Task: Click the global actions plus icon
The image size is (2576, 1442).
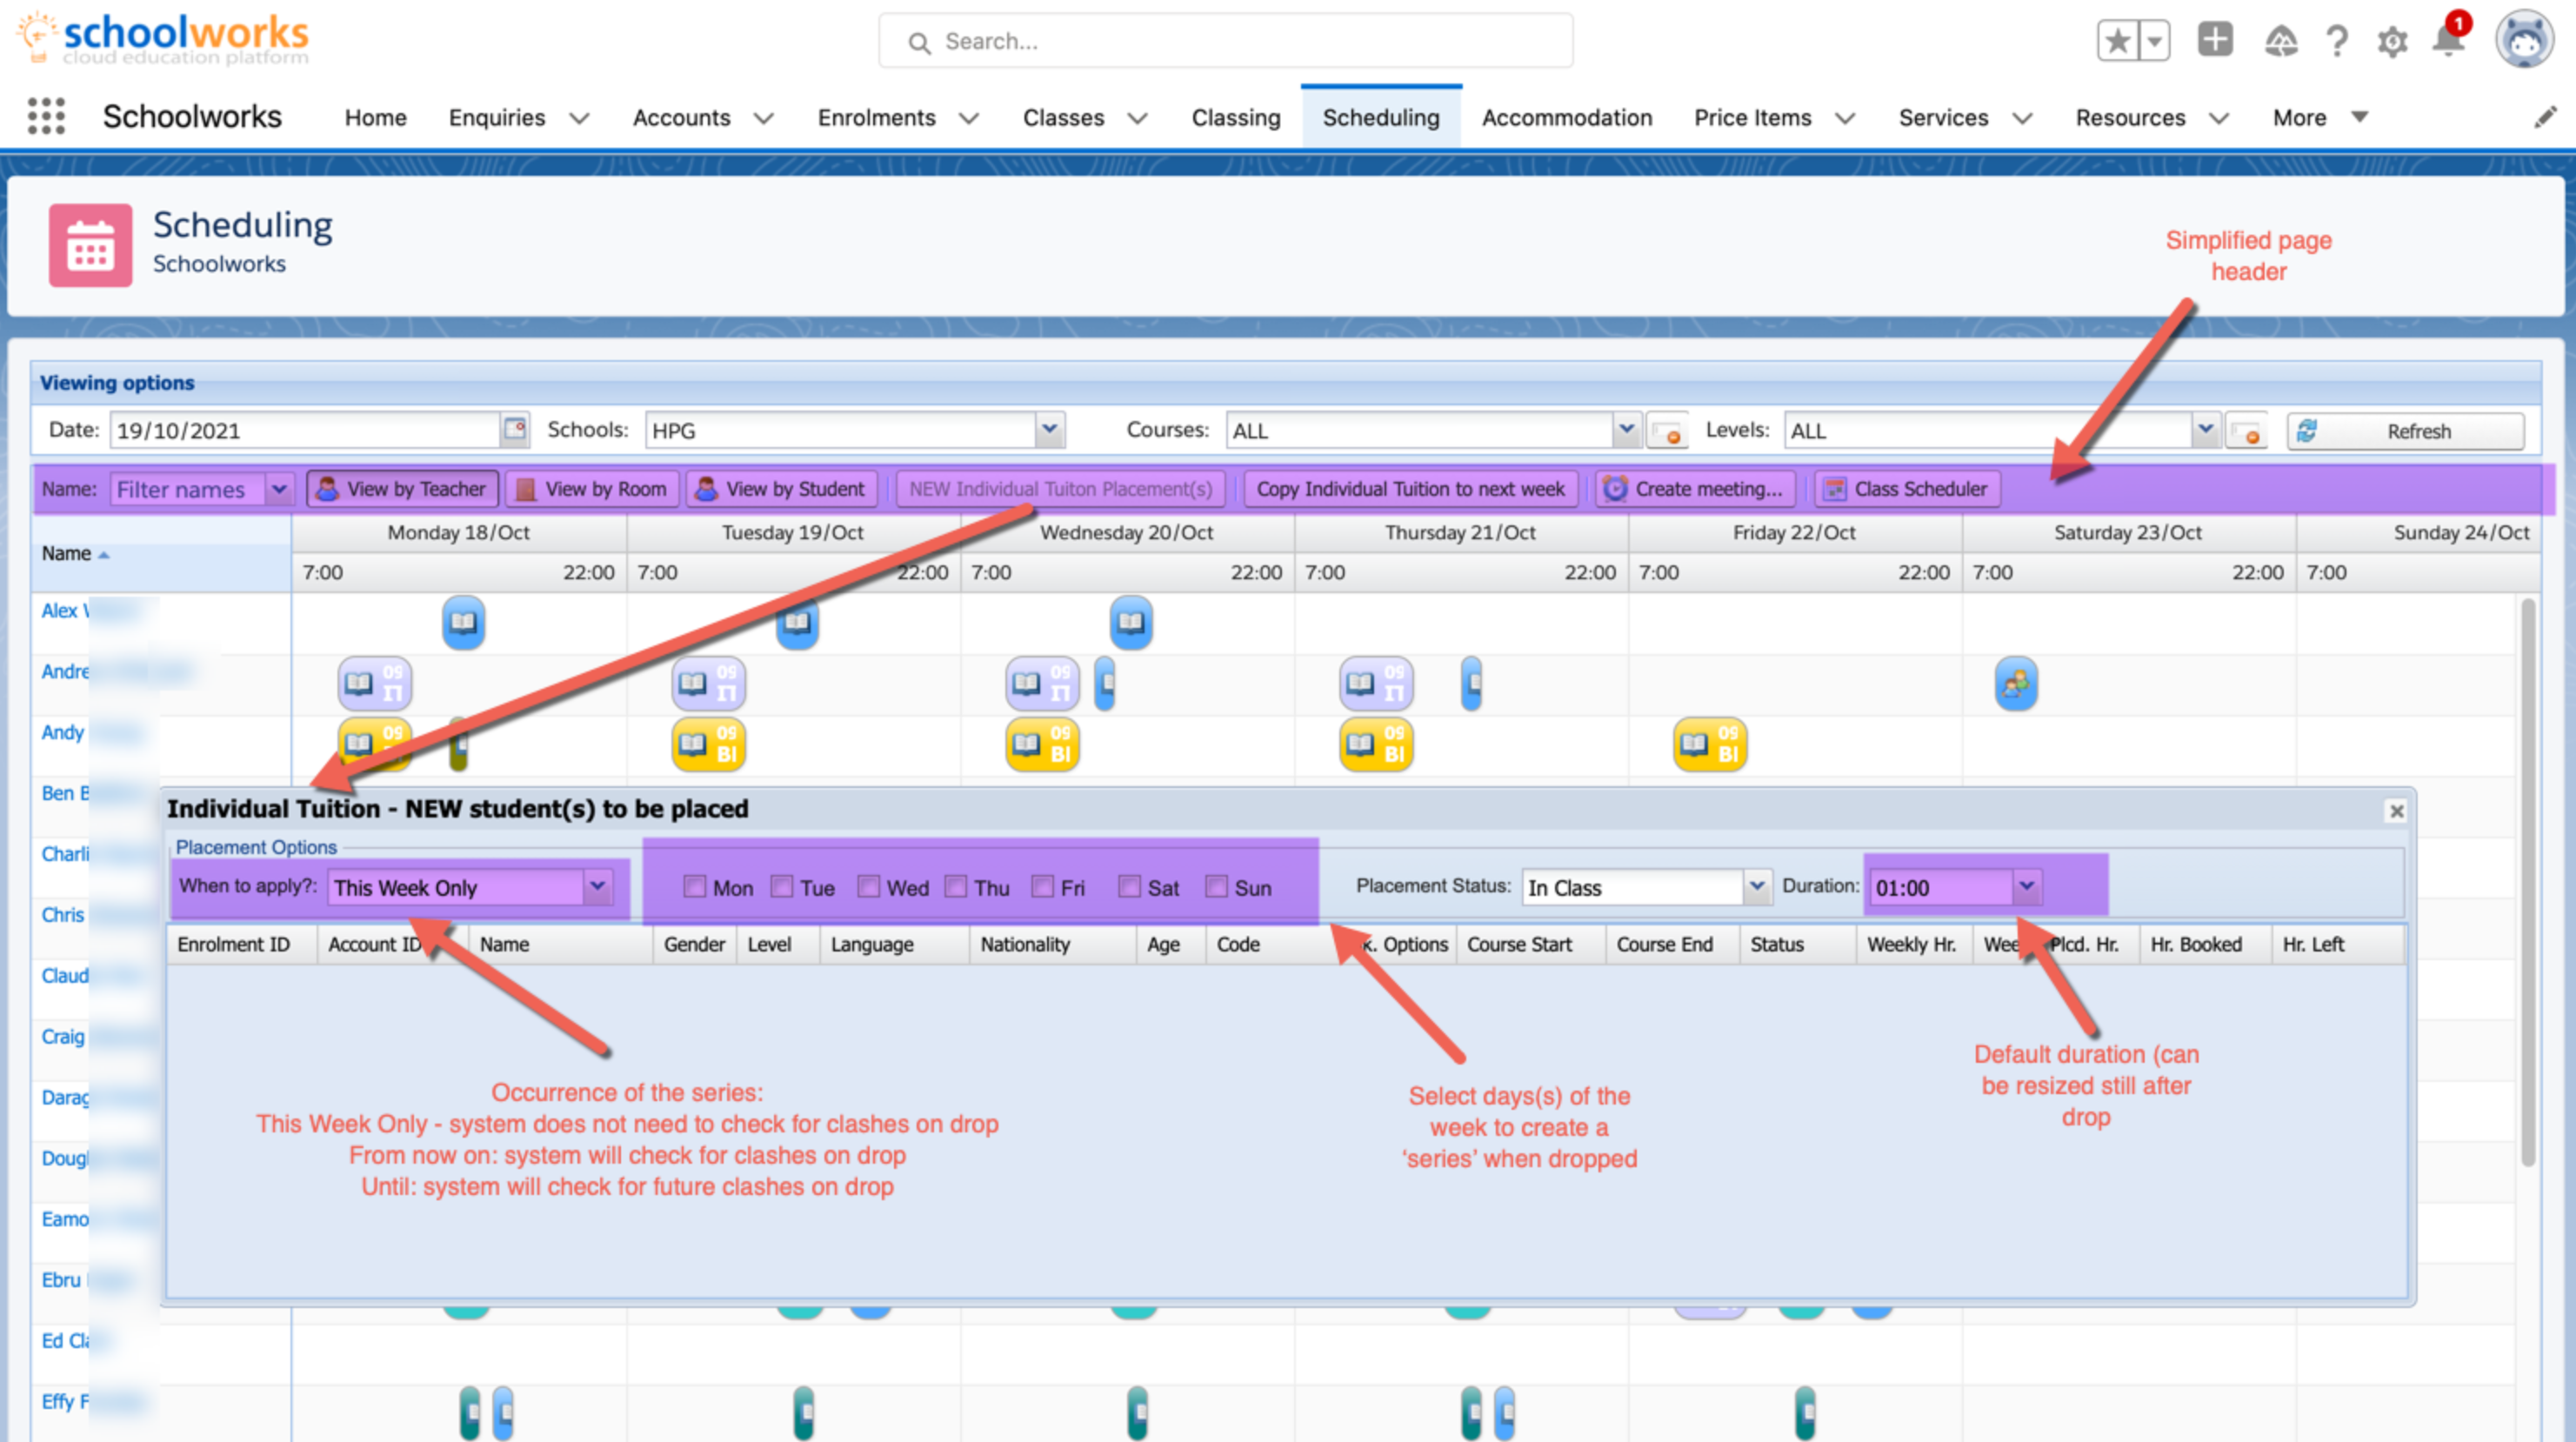Action: coord(2215,40)
